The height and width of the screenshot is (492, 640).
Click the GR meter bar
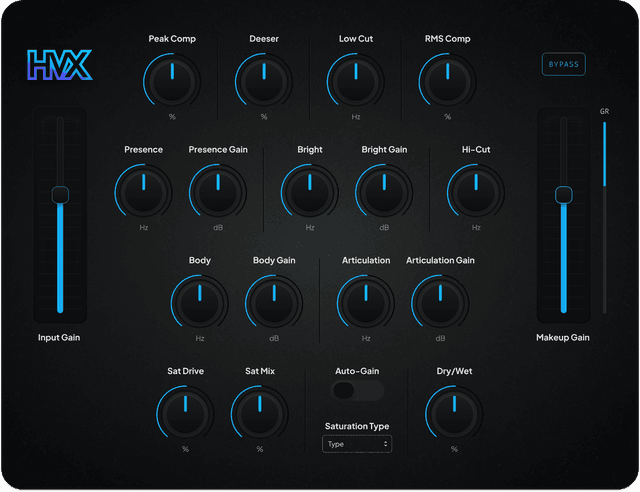coord(604,217)
